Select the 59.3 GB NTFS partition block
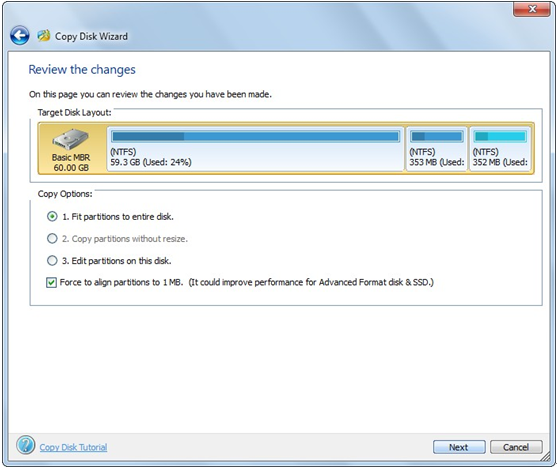557x468 pixels. 255,149
